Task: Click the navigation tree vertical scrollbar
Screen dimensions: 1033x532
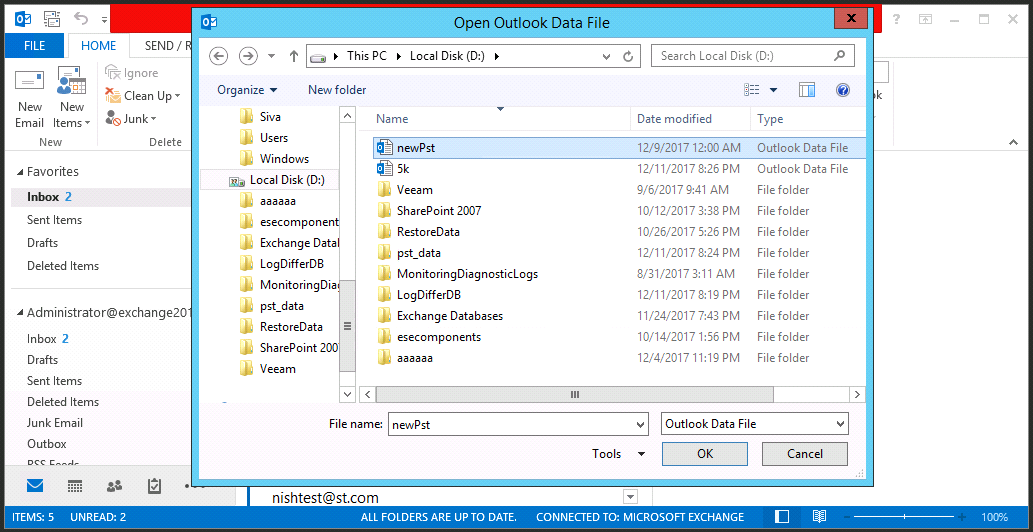Action: [347, 326]
